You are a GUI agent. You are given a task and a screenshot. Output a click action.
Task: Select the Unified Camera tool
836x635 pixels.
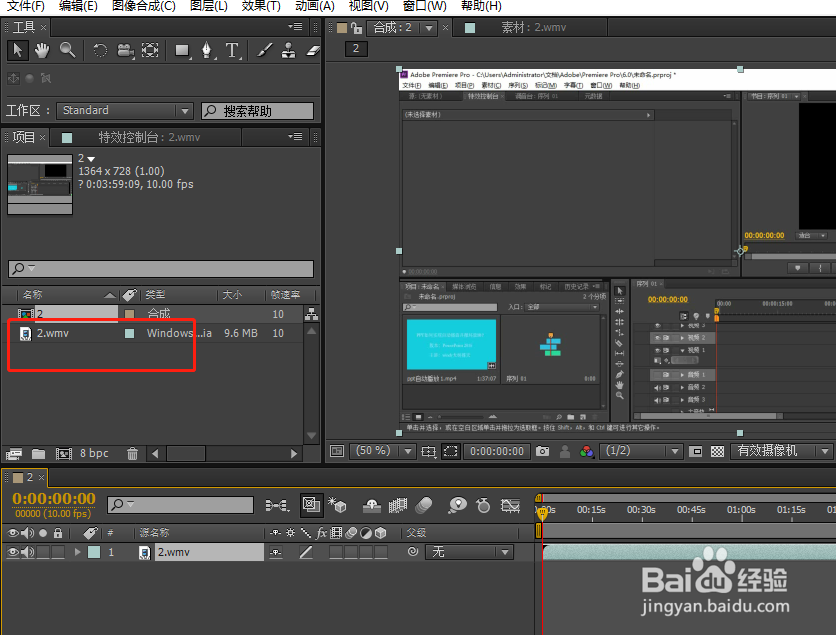click(x=125, y=51)
